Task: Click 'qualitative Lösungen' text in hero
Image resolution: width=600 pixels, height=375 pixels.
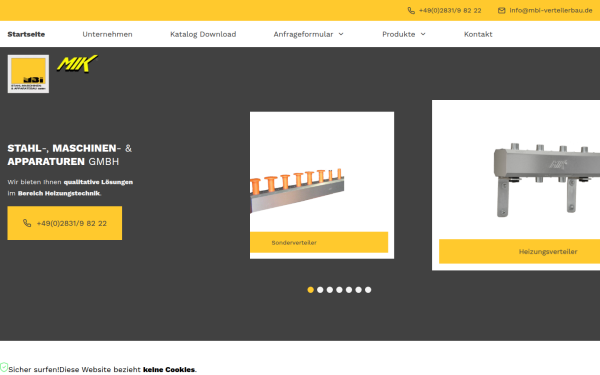Action: tap(98, 182)
